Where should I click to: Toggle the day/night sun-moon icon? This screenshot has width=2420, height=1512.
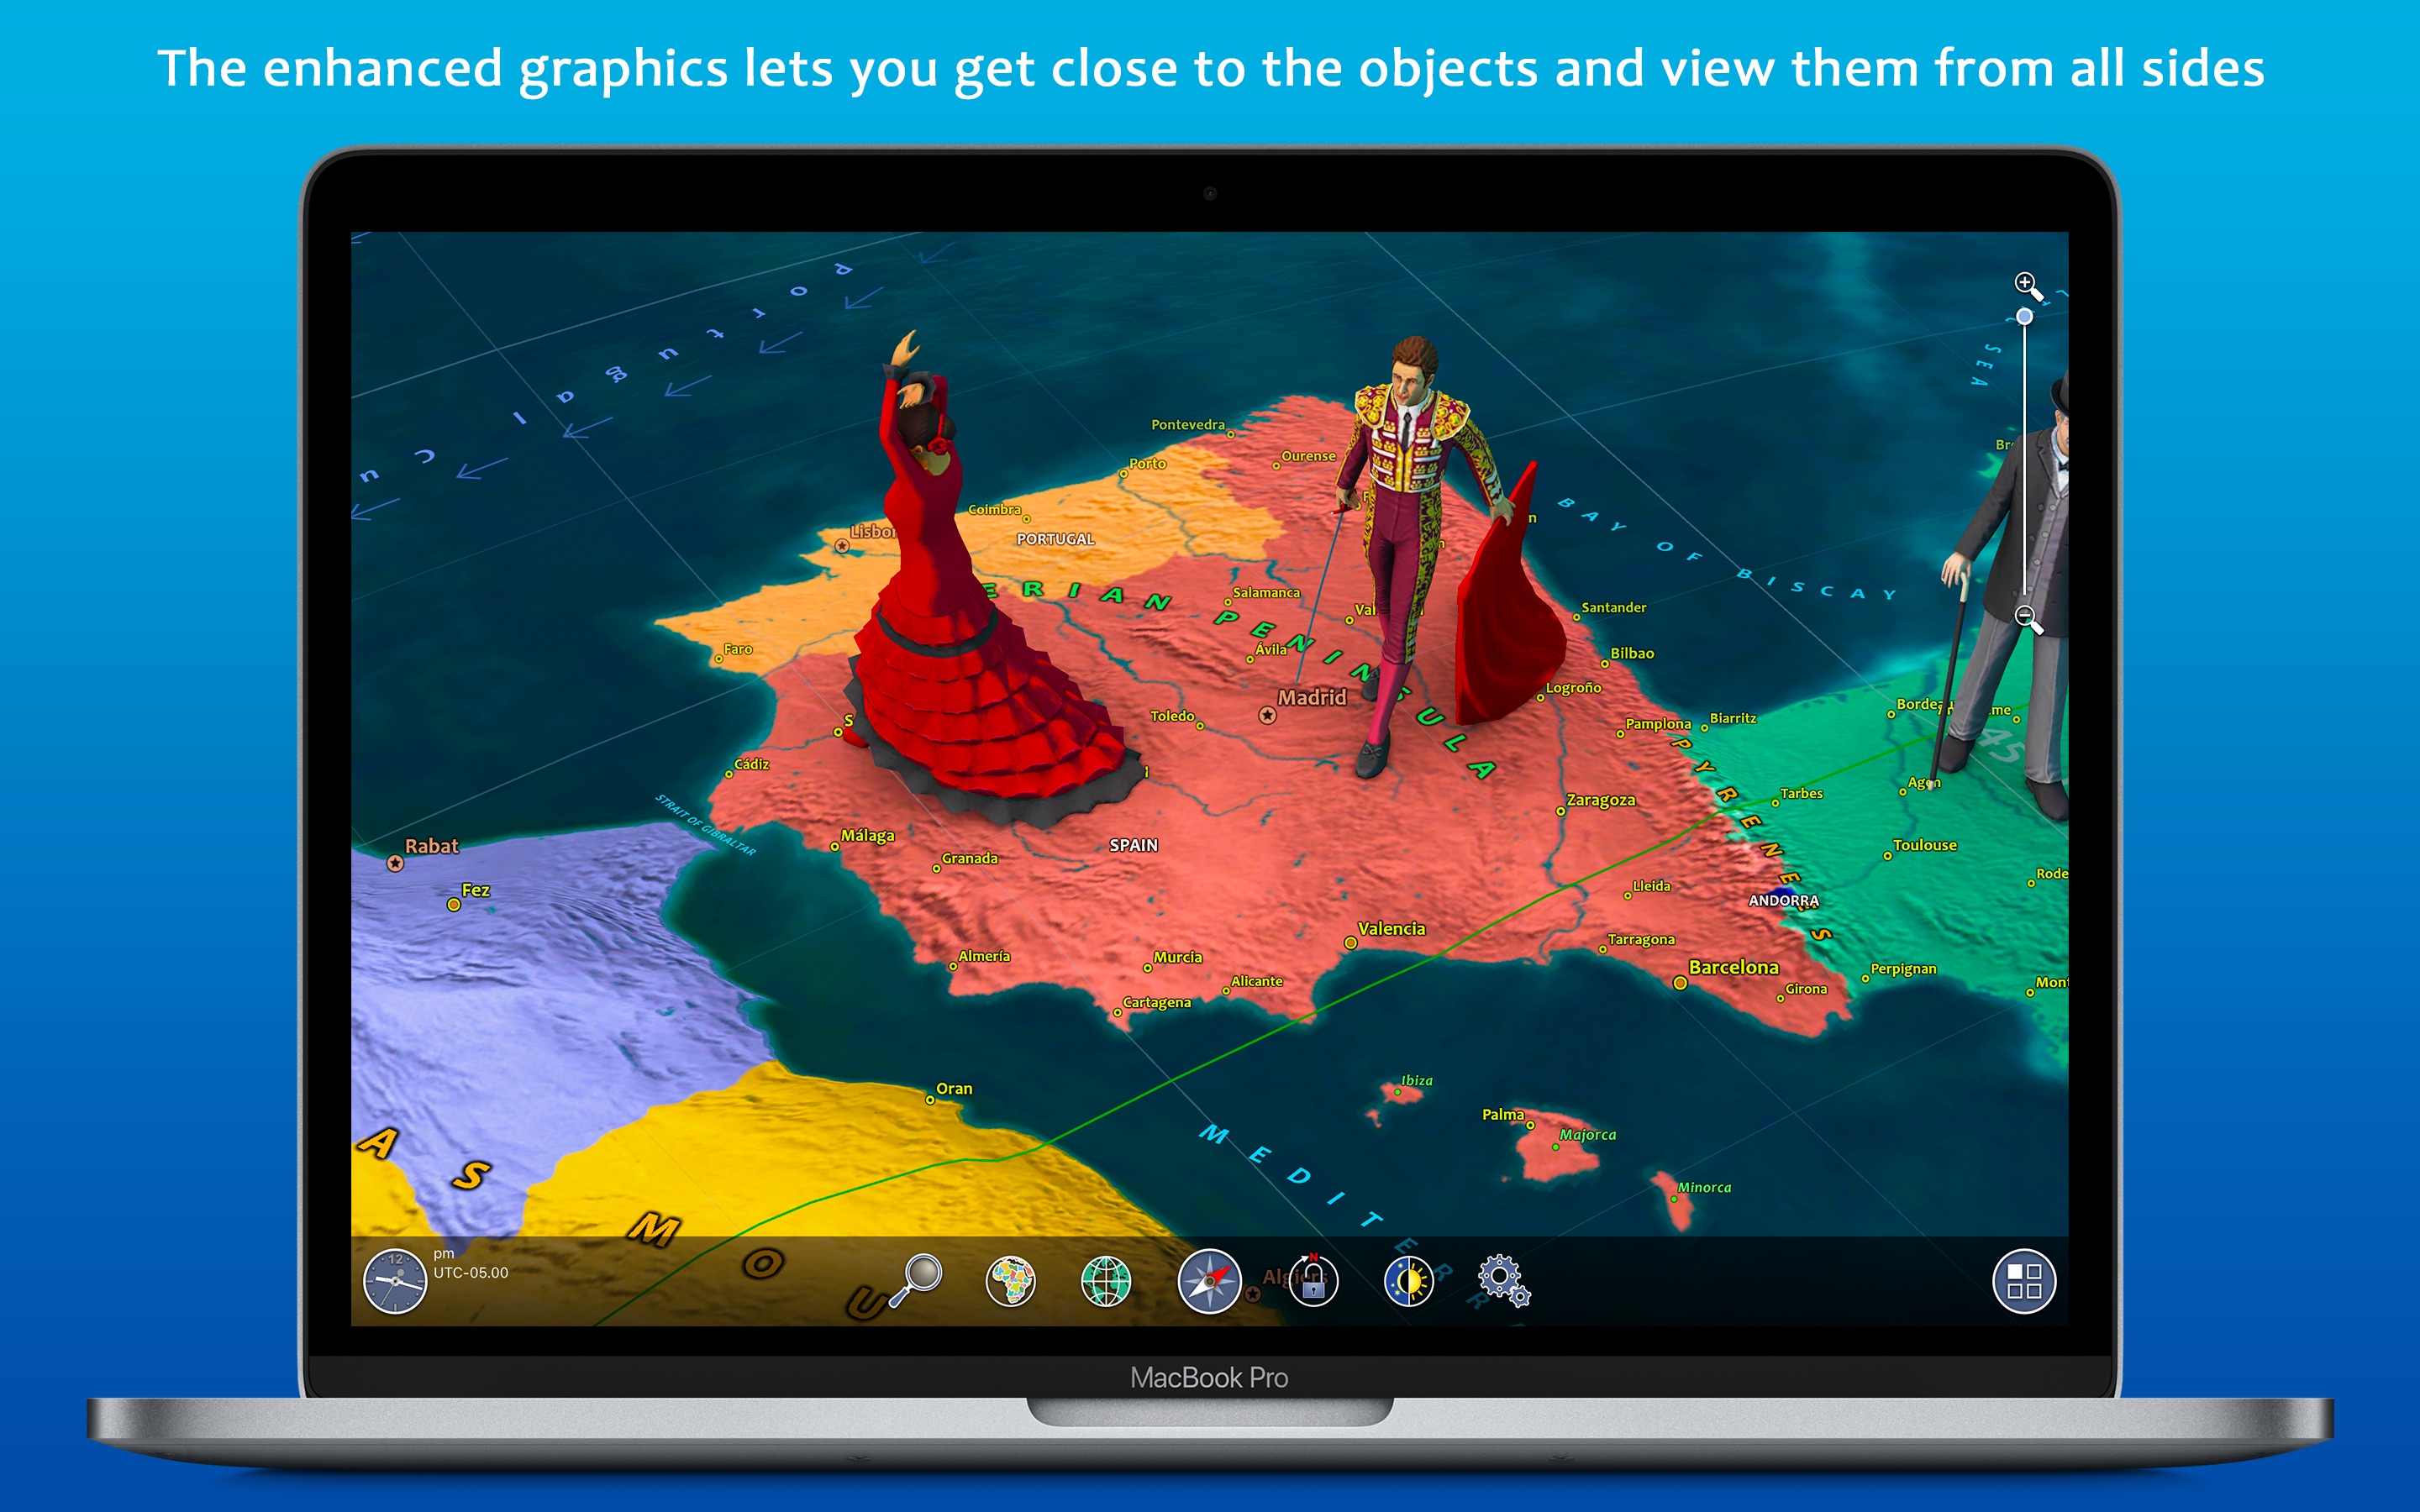(x=1408, y=1281)
